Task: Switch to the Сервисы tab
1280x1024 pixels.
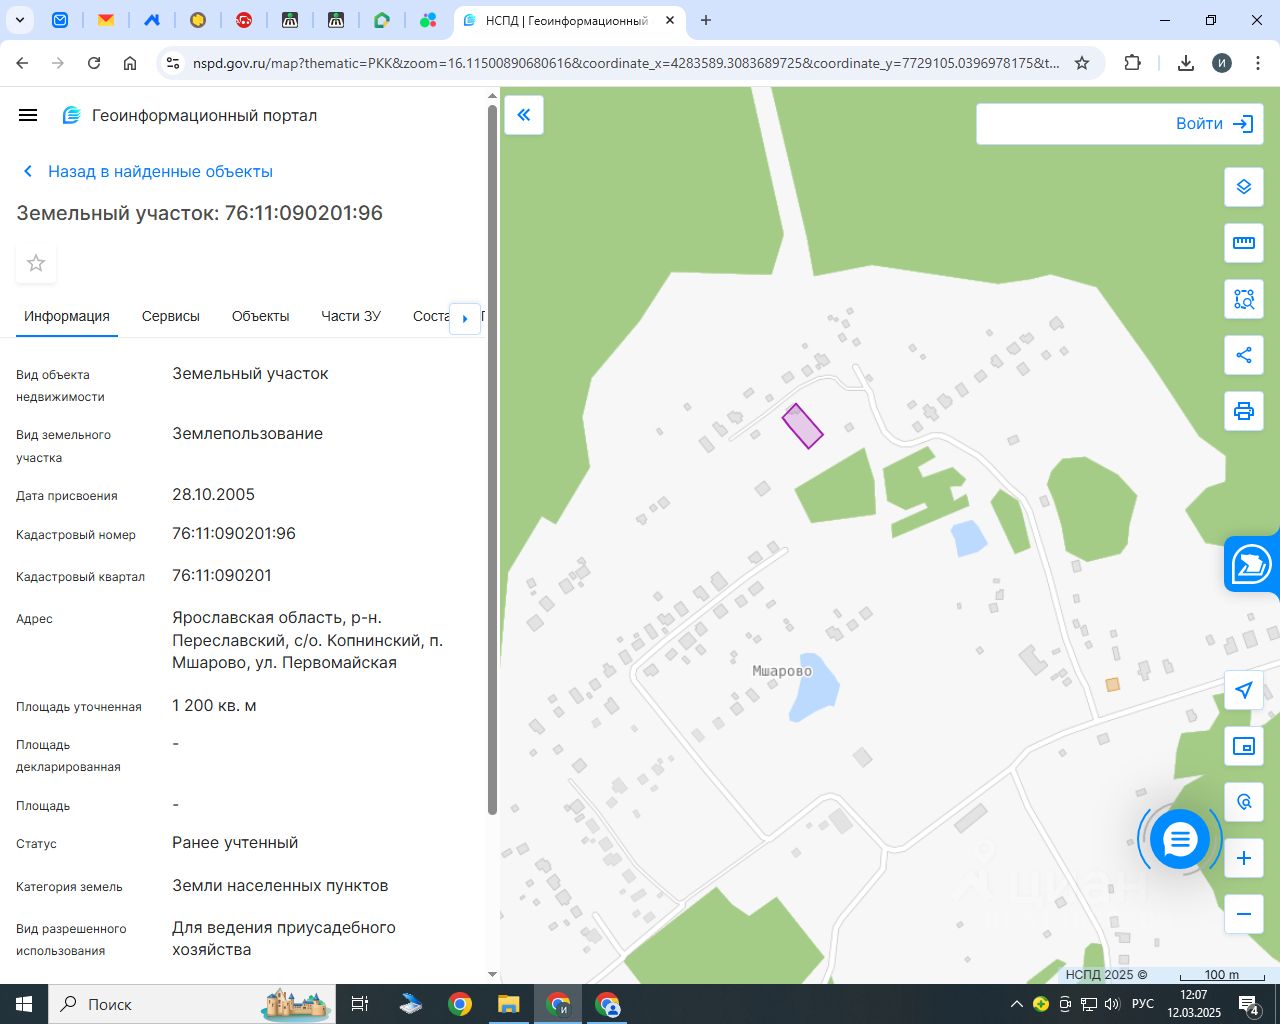Action: click(171, 316)
